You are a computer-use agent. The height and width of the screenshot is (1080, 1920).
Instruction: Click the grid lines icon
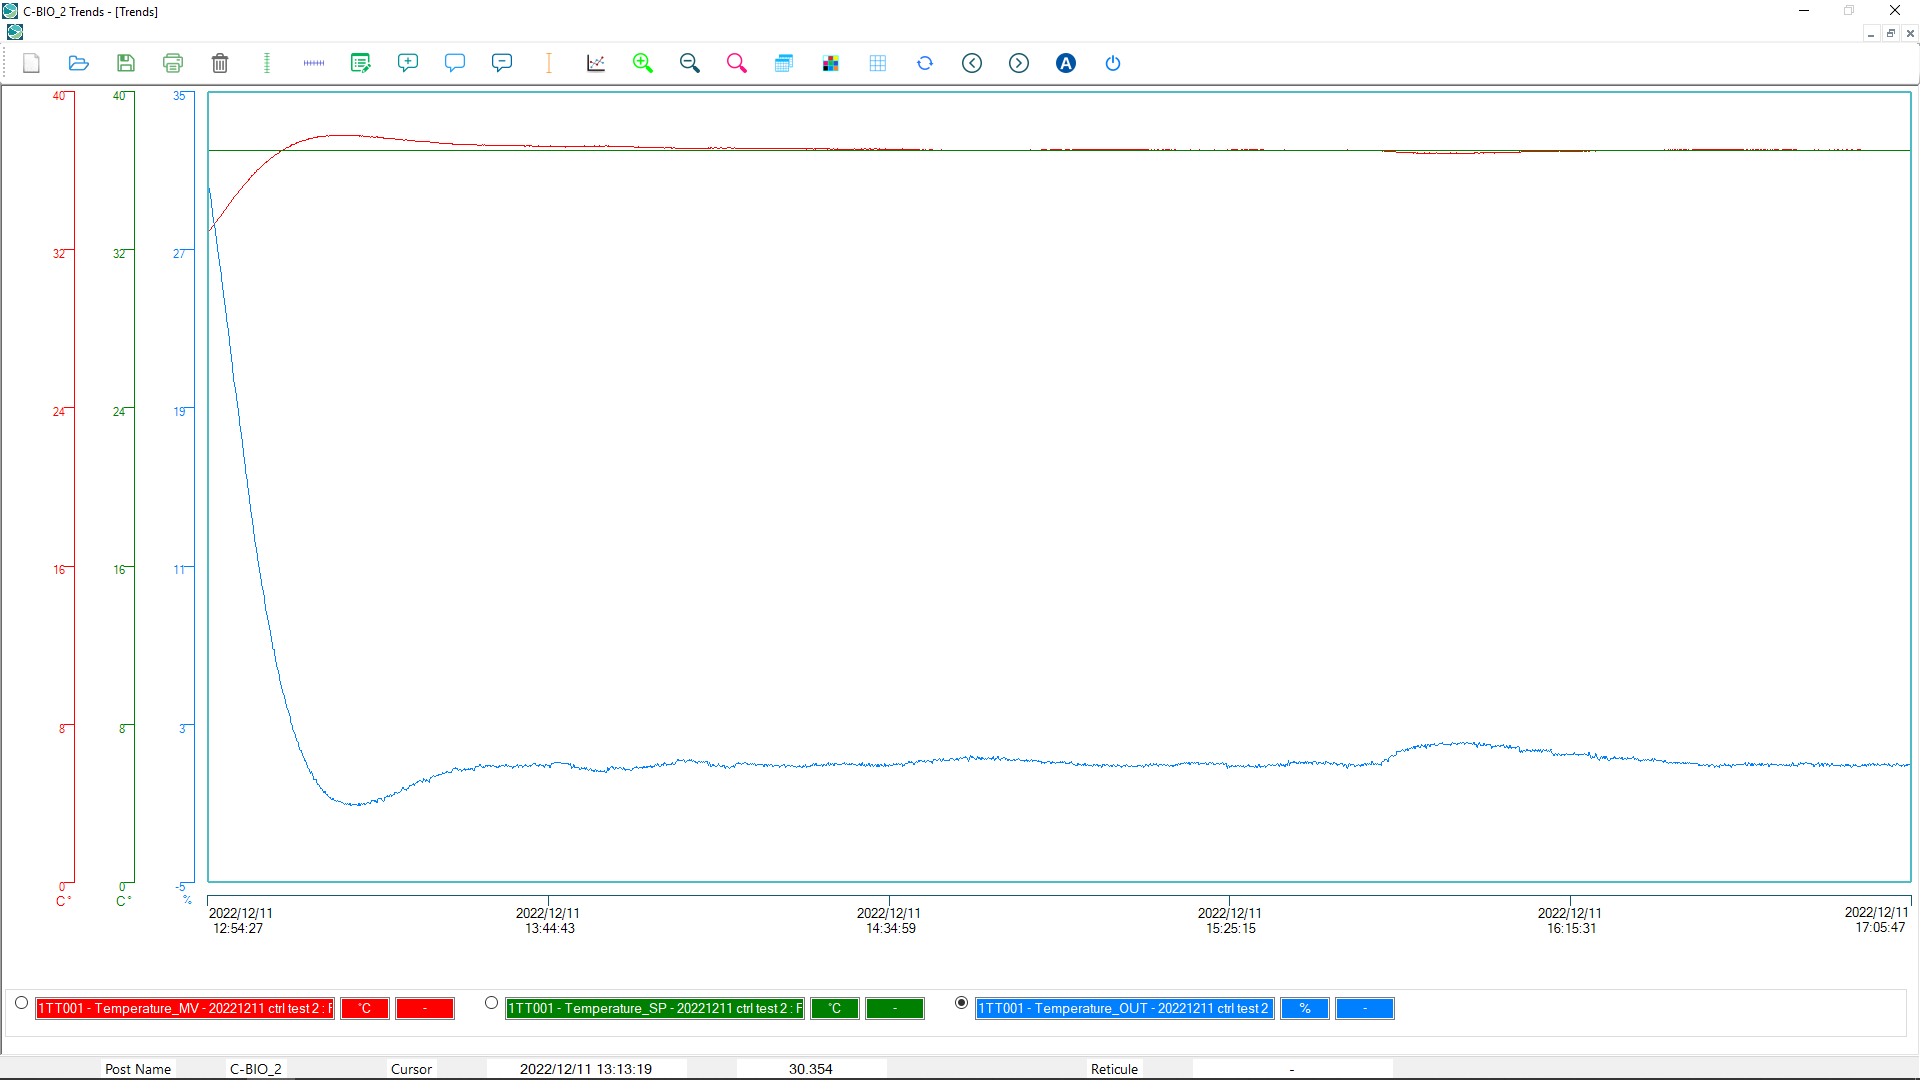(x=878, y=63)
